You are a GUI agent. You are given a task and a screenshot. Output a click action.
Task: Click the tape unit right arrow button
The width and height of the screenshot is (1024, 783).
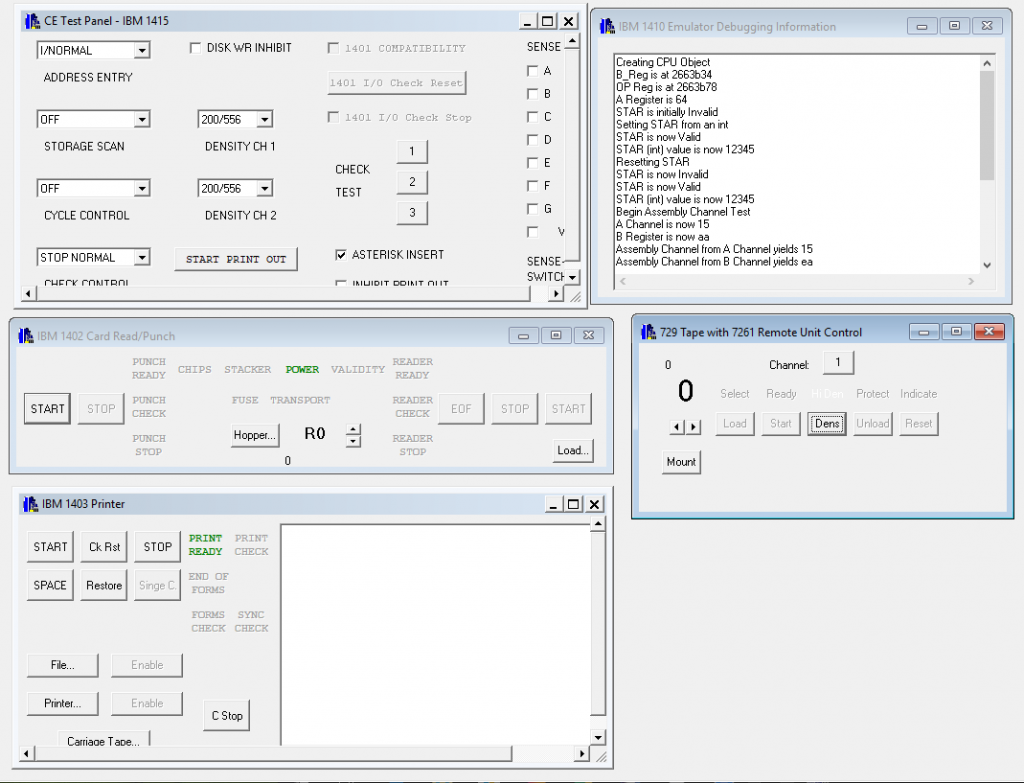point(694,427)
